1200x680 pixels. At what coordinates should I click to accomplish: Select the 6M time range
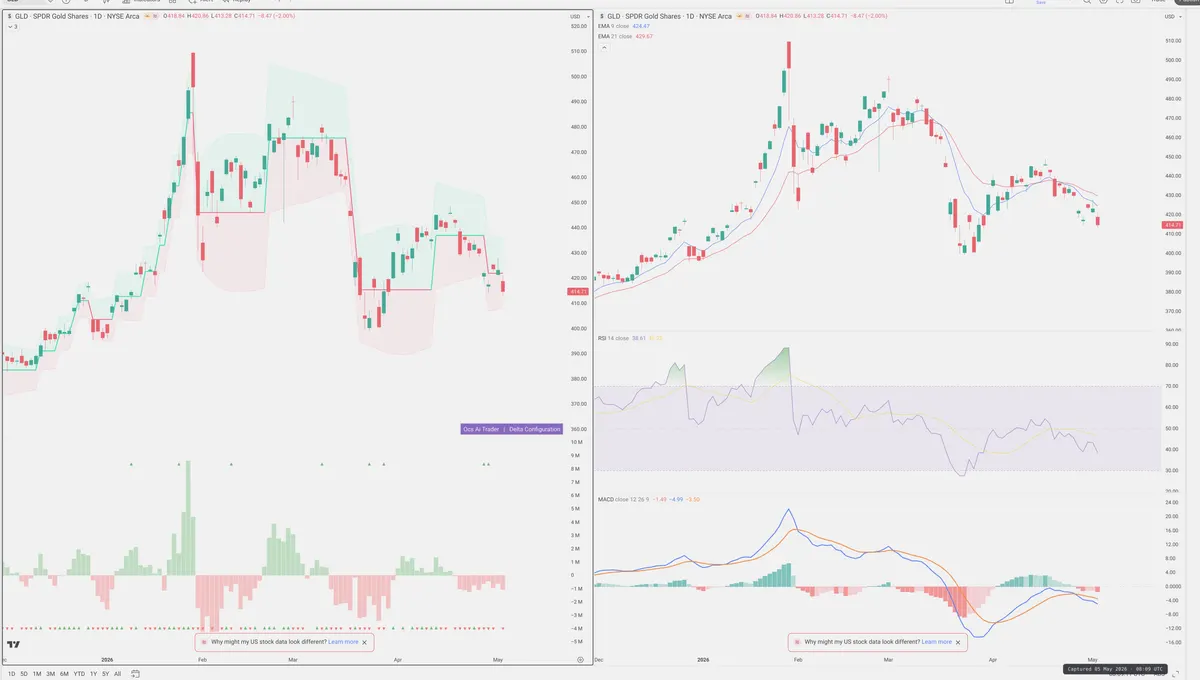coord(64,674)
